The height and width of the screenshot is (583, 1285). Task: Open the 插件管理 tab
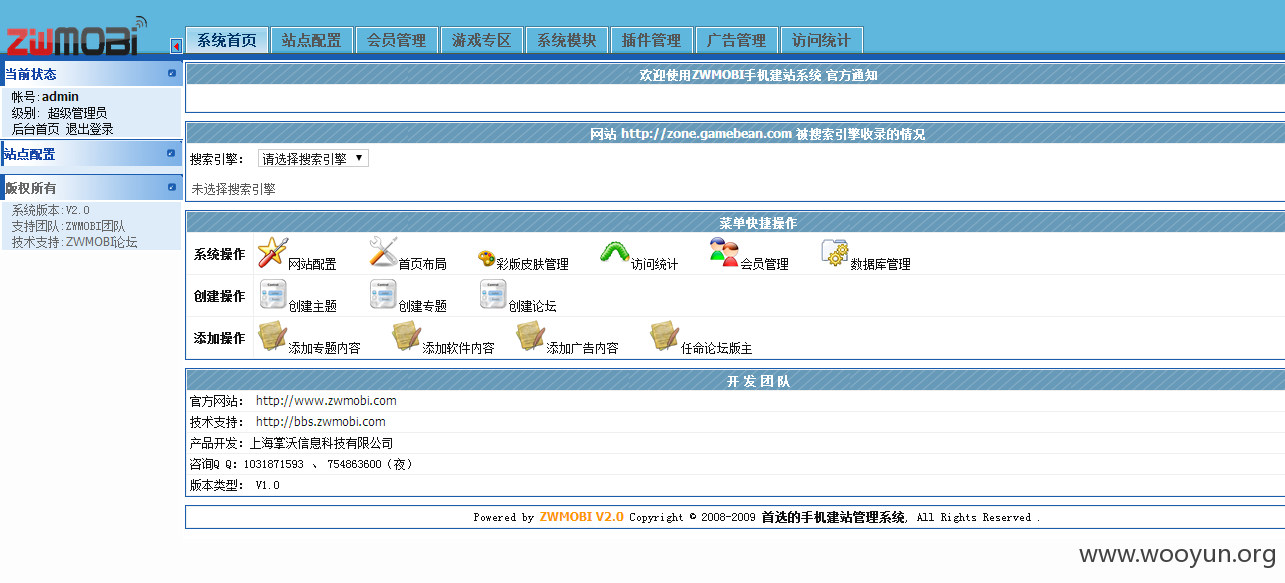[x=651, y=40]
